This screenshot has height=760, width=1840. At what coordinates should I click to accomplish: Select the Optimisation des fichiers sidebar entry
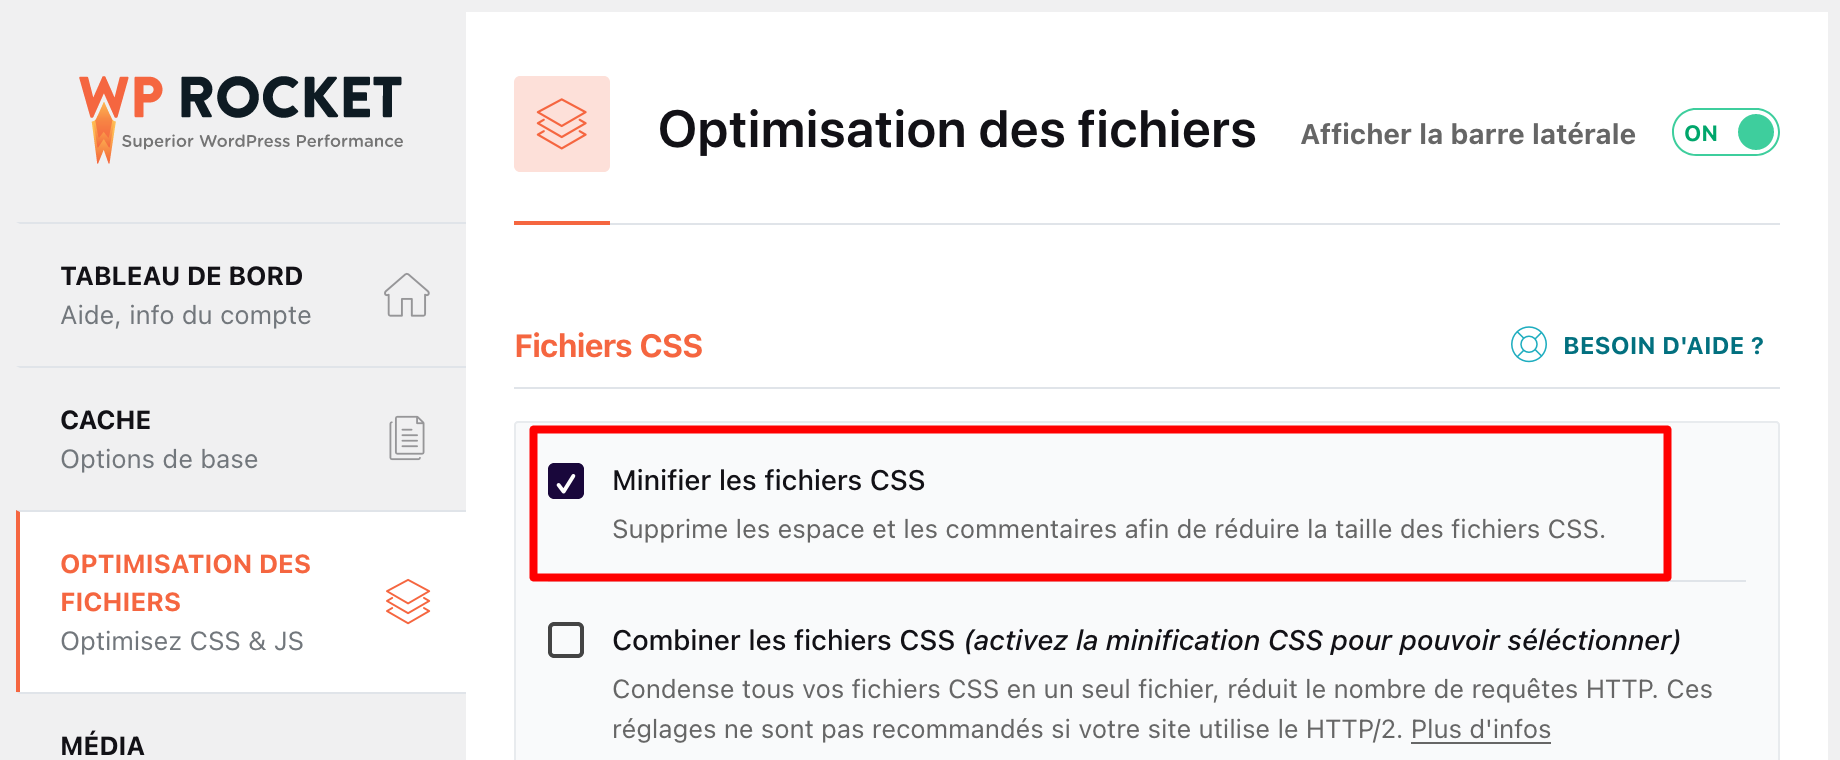click(186, 582)
